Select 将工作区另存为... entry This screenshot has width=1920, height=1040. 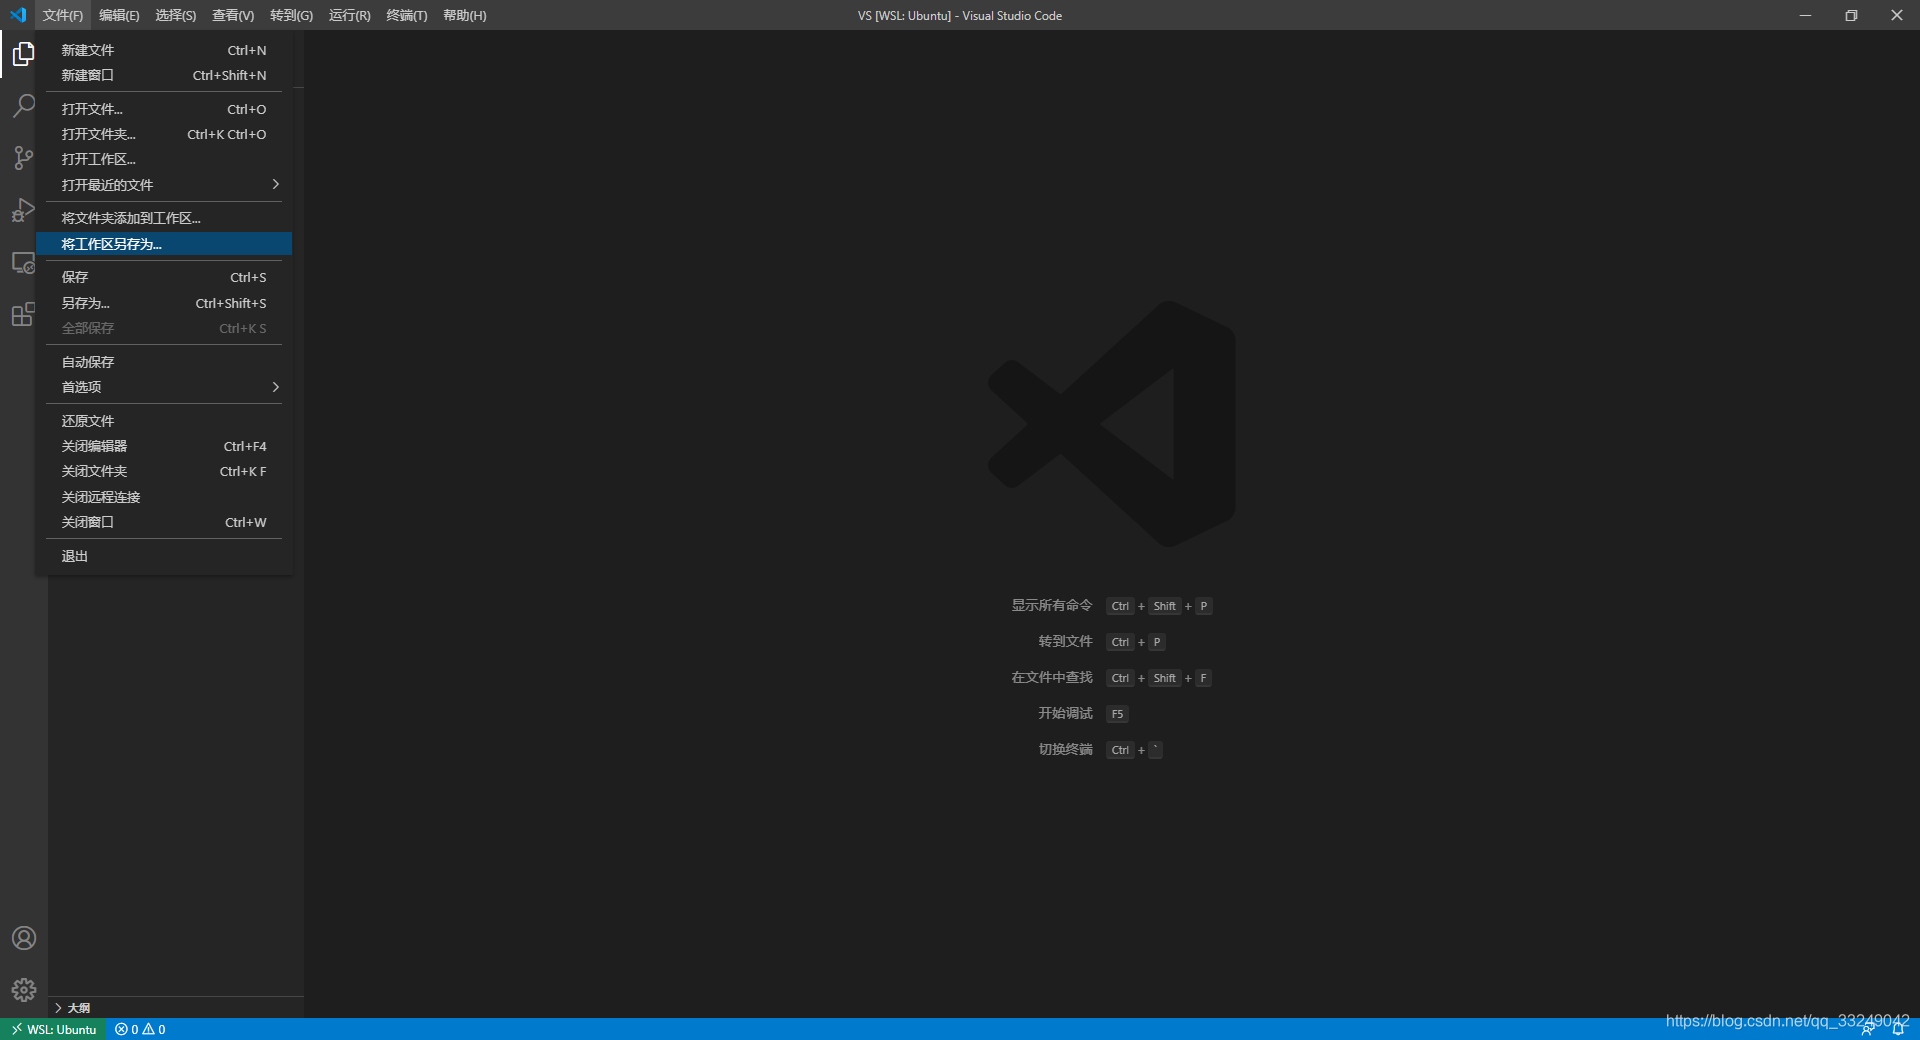tap(164, 244)
